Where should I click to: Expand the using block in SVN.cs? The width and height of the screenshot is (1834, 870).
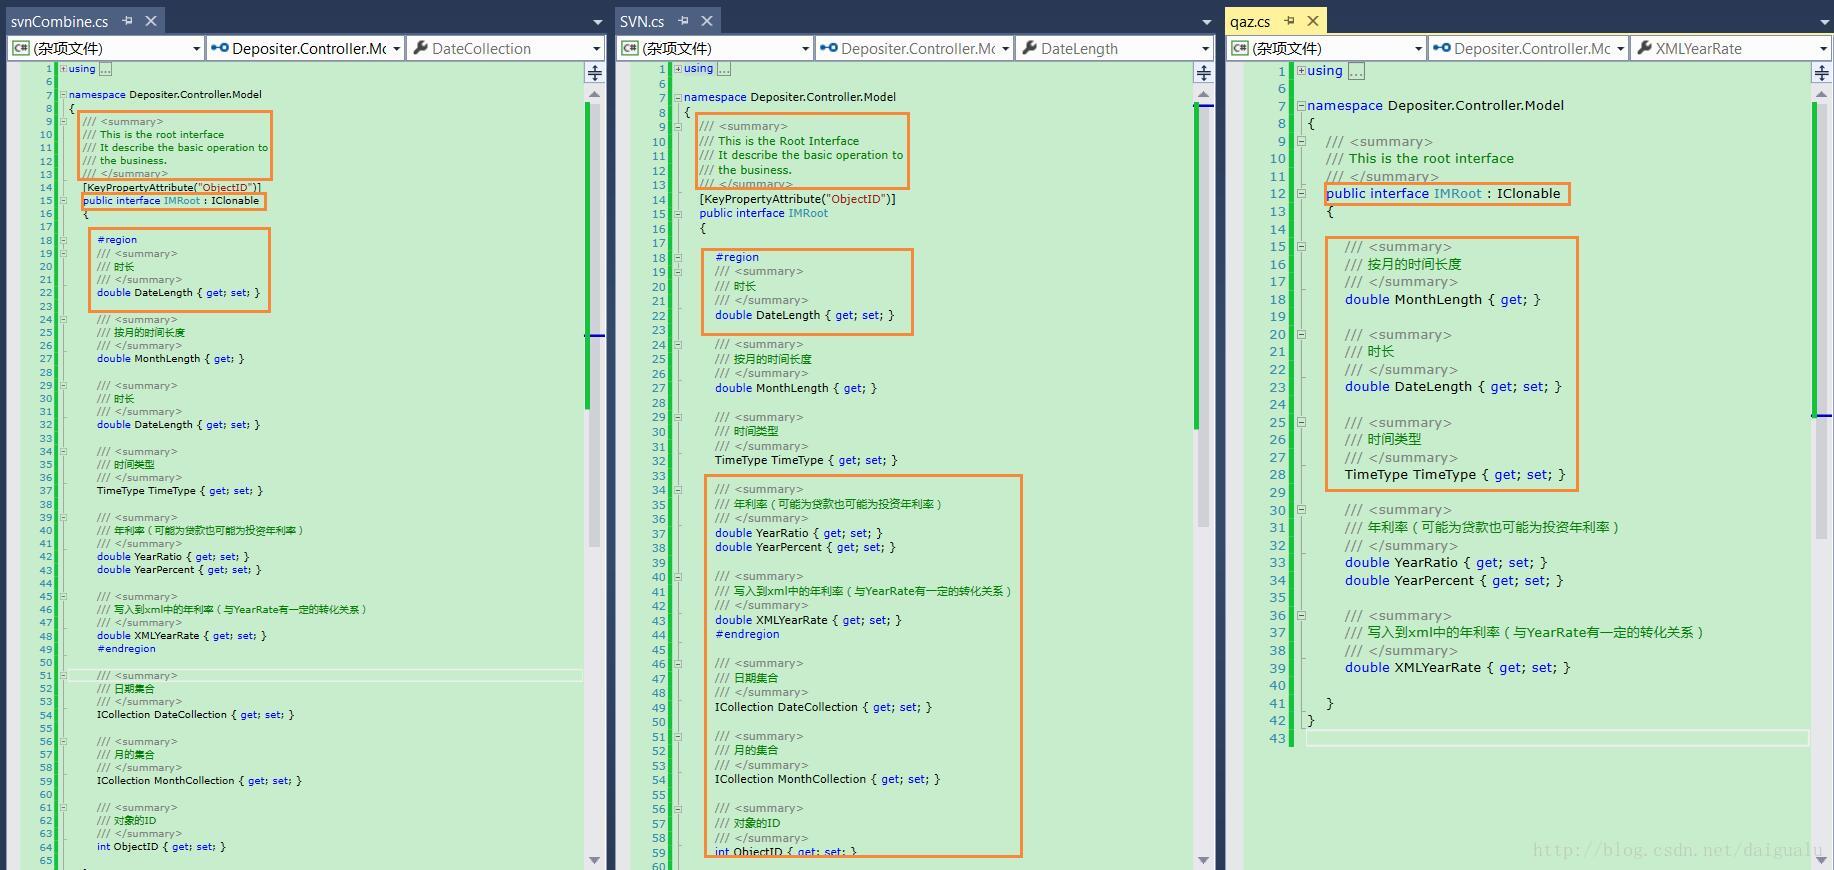coord(678,69)
